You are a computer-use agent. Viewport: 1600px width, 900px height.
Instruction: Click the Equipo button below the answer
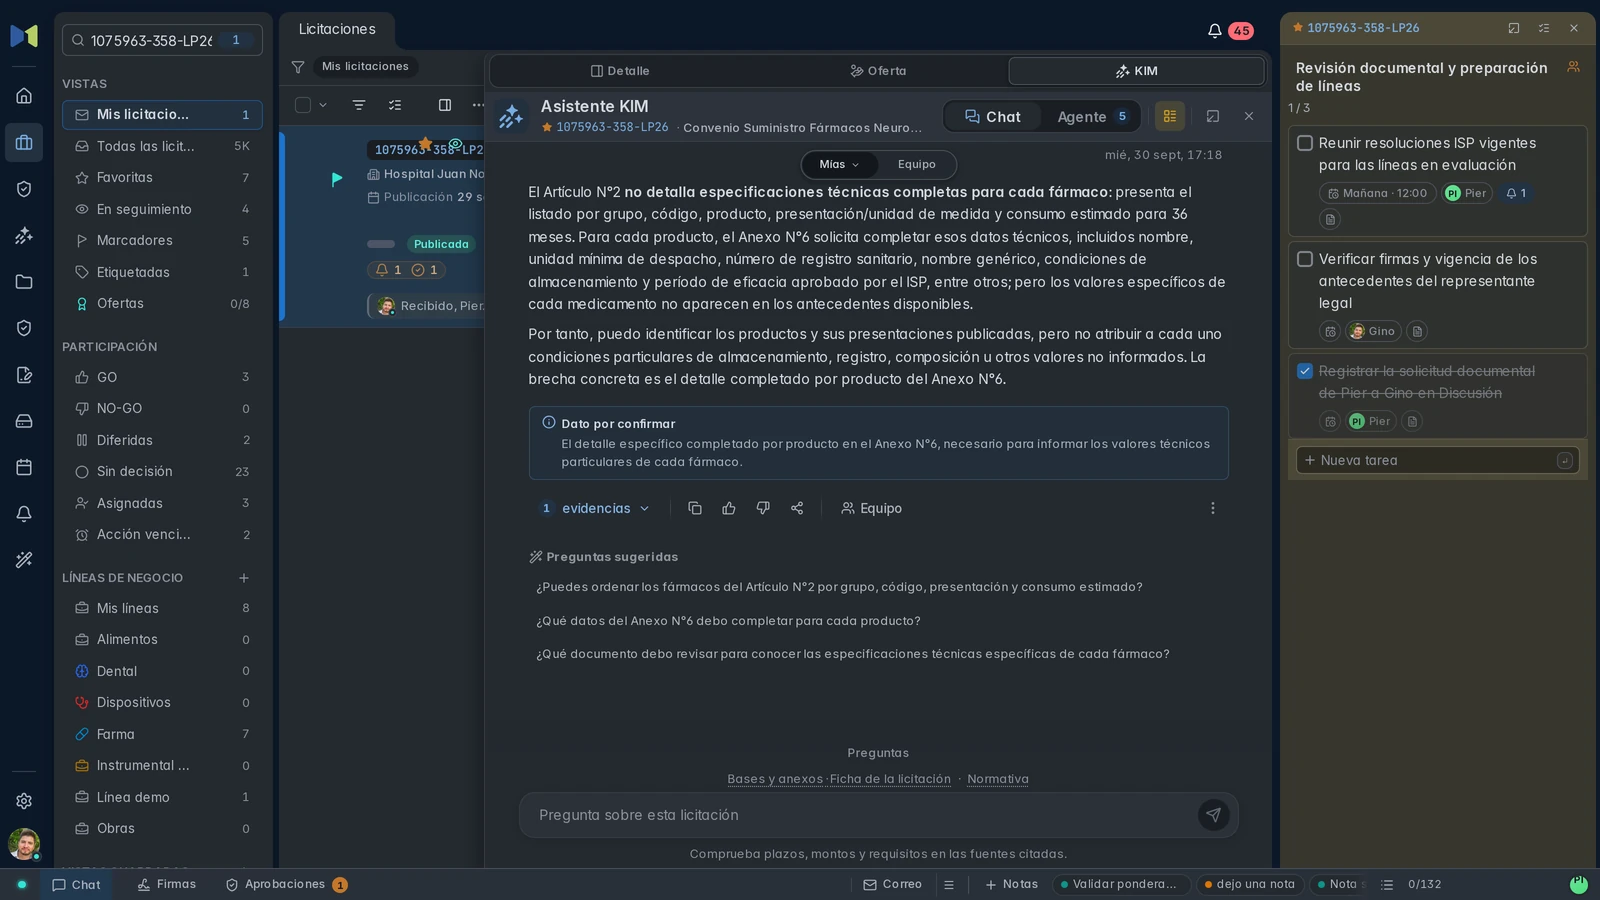pyautogui.click(x=871, y=508)
